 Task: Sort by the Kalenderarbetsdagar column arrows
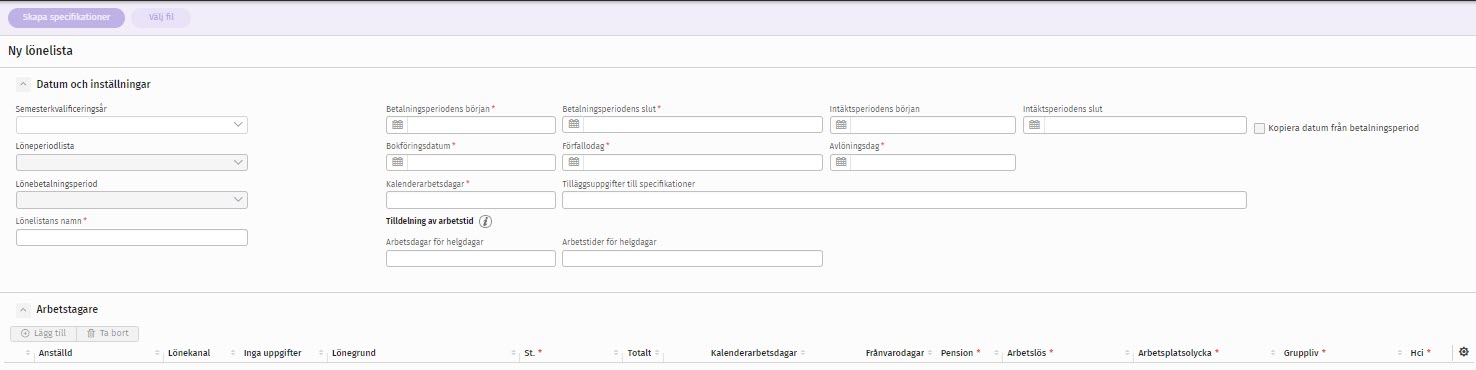pos(804,353)
